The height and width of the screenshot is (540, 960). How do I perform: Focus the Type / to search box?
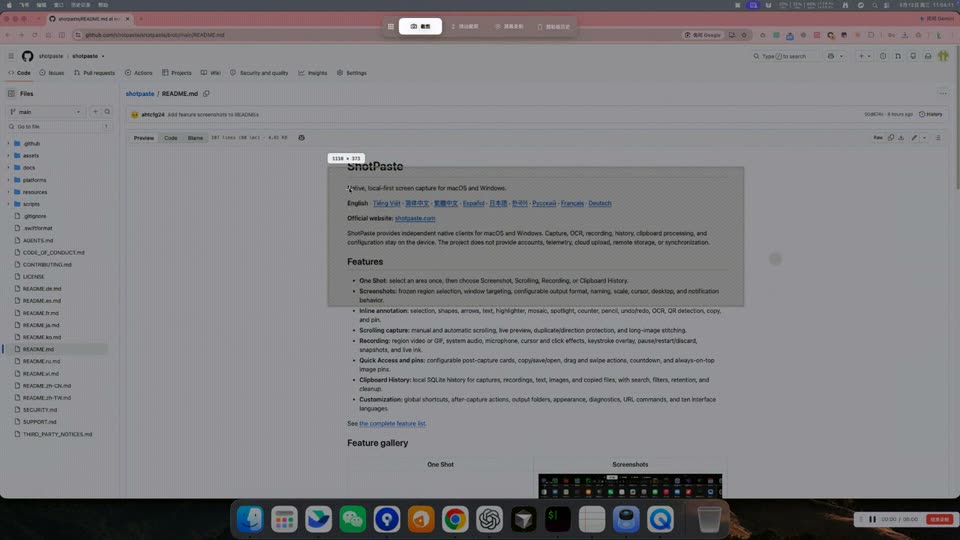[x=787, y=56]
